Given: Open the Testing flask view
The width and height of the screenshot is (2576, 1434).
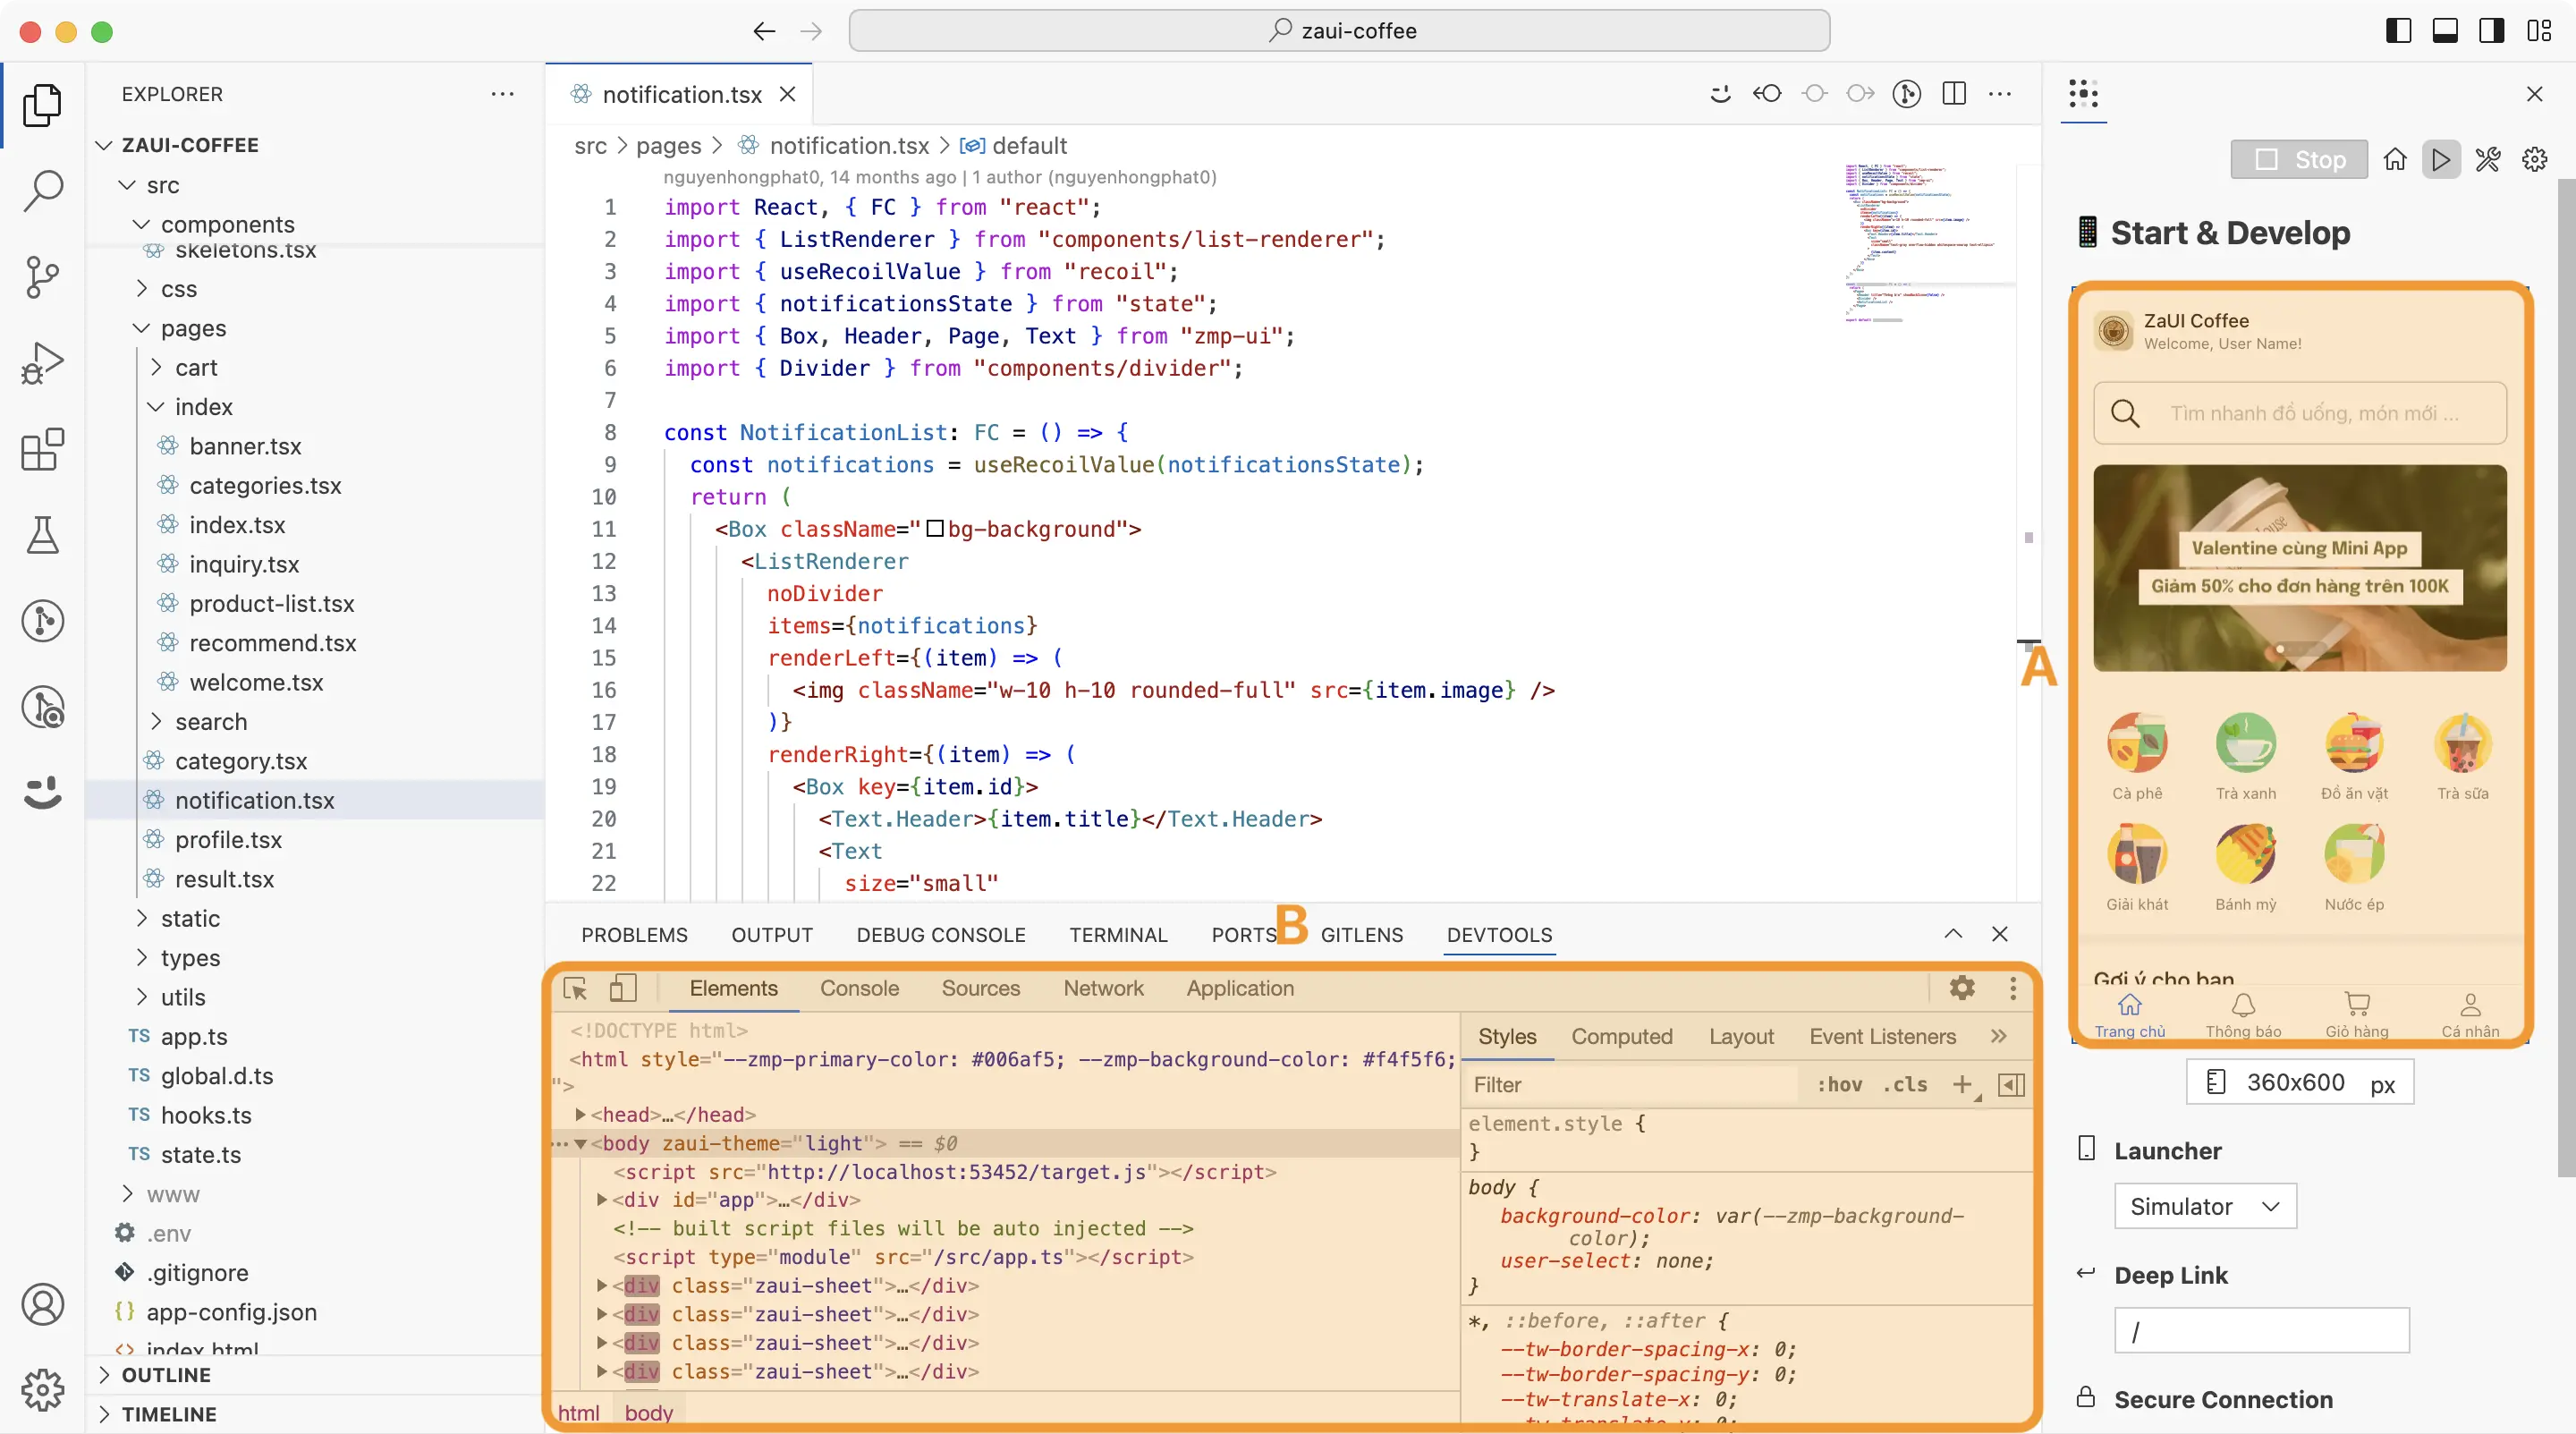Looking at the screenshot, I should [42, 536].
